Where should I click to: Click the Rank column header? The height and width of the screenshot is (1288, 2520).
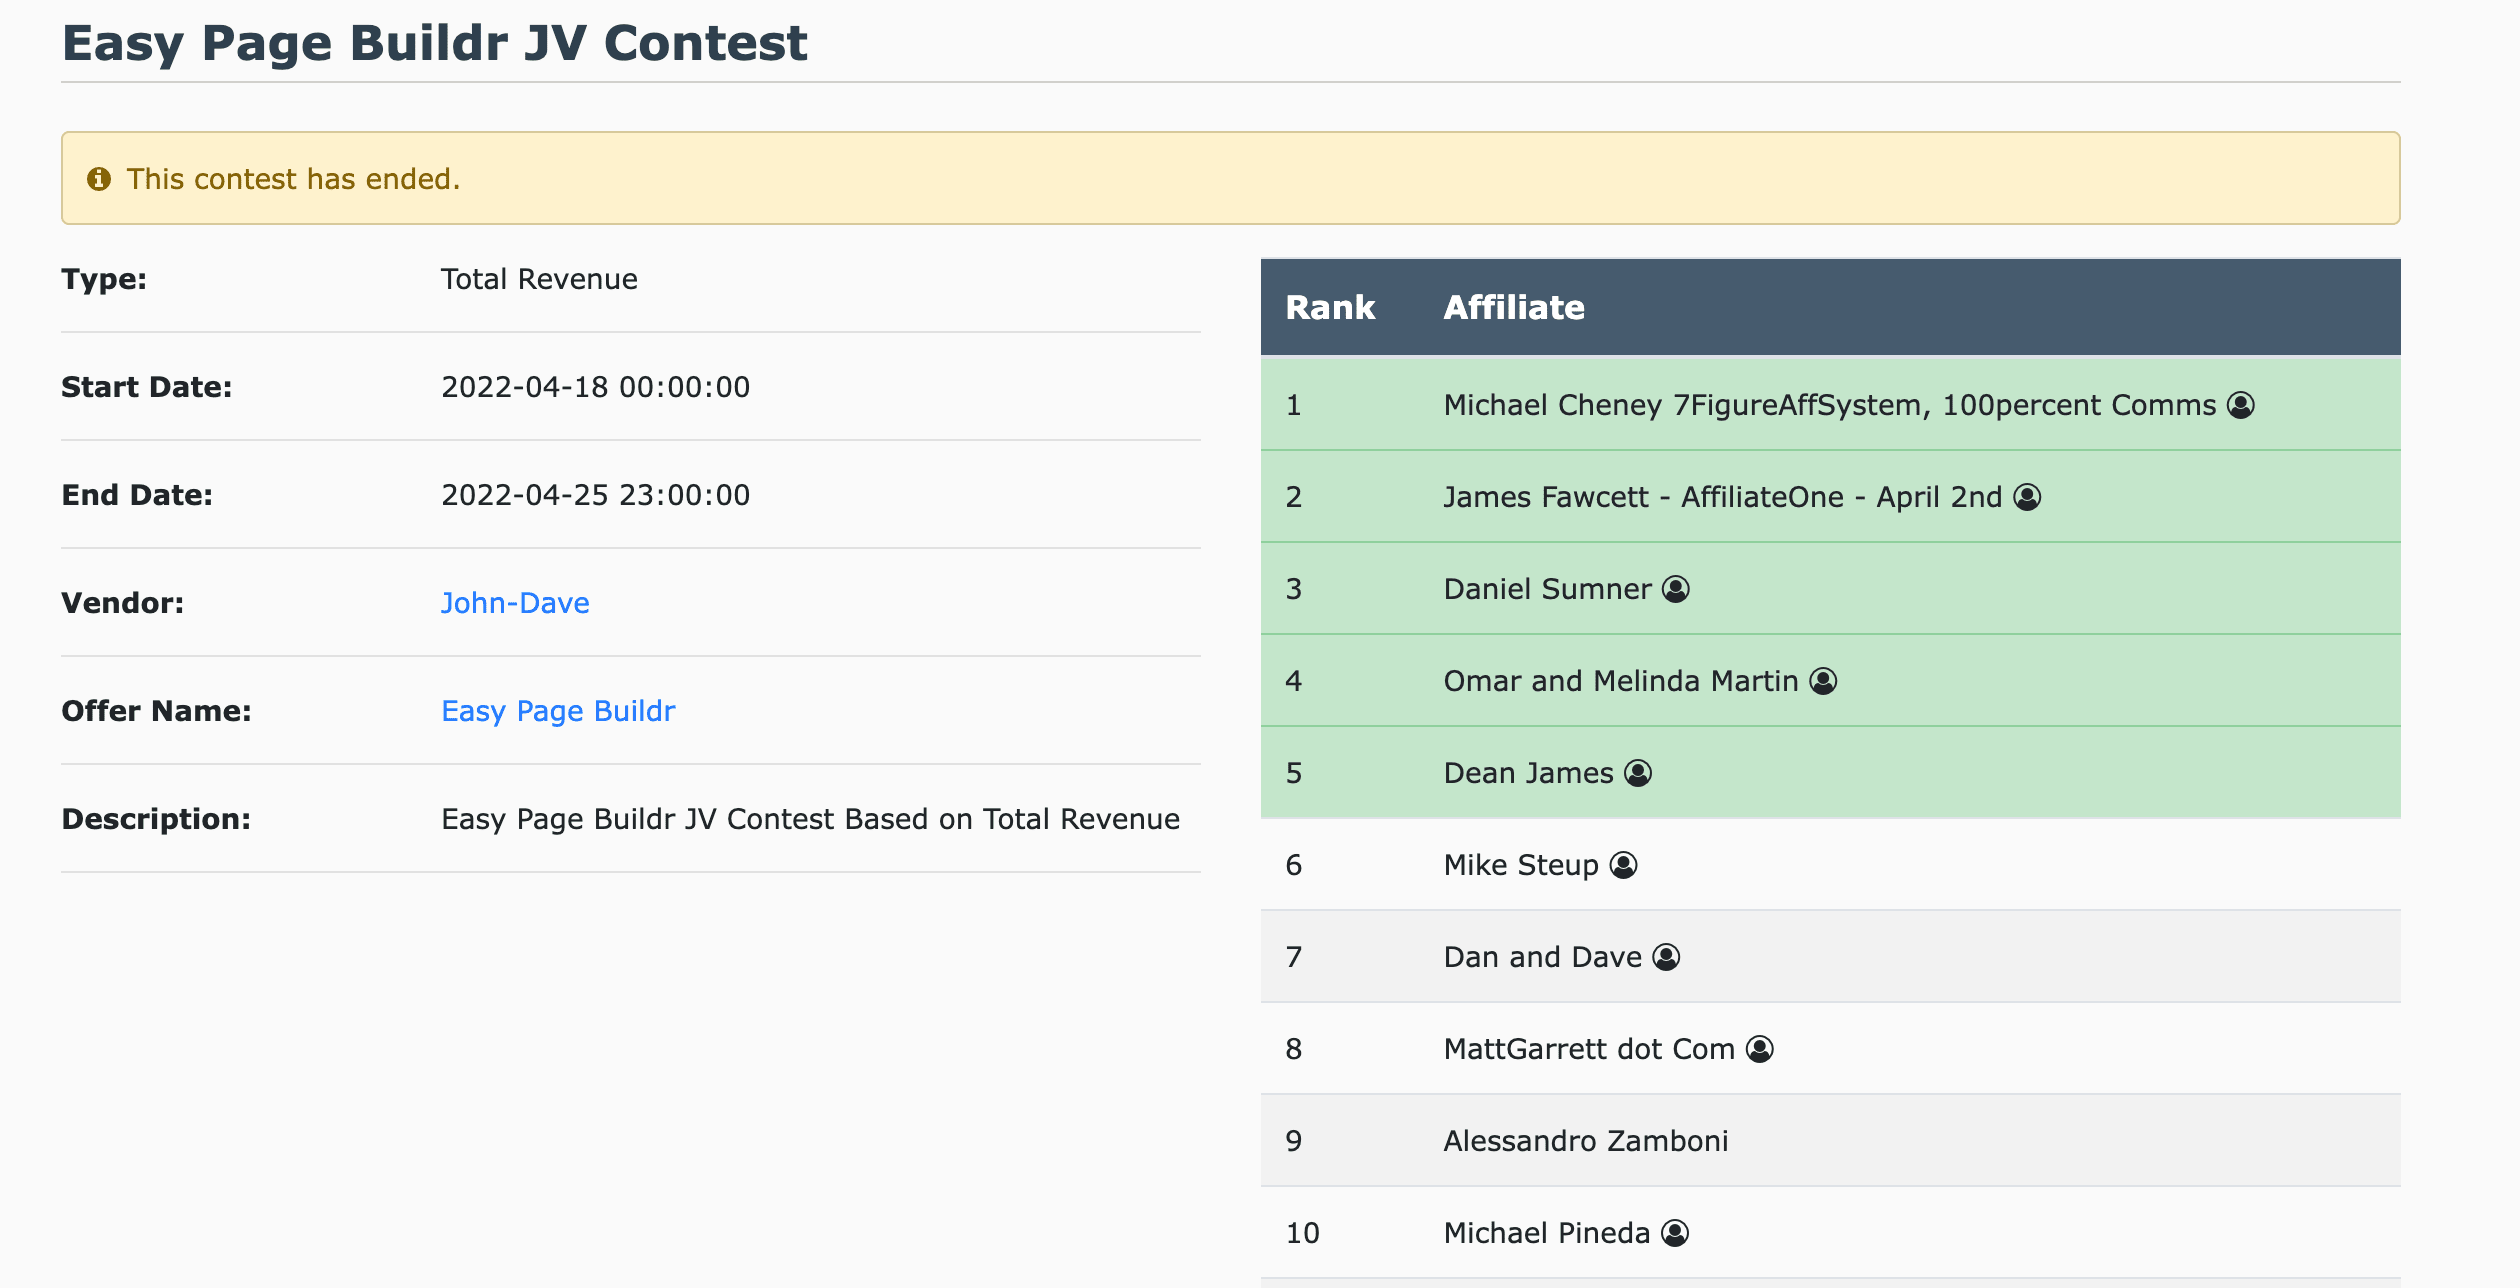pos(1330,307)
